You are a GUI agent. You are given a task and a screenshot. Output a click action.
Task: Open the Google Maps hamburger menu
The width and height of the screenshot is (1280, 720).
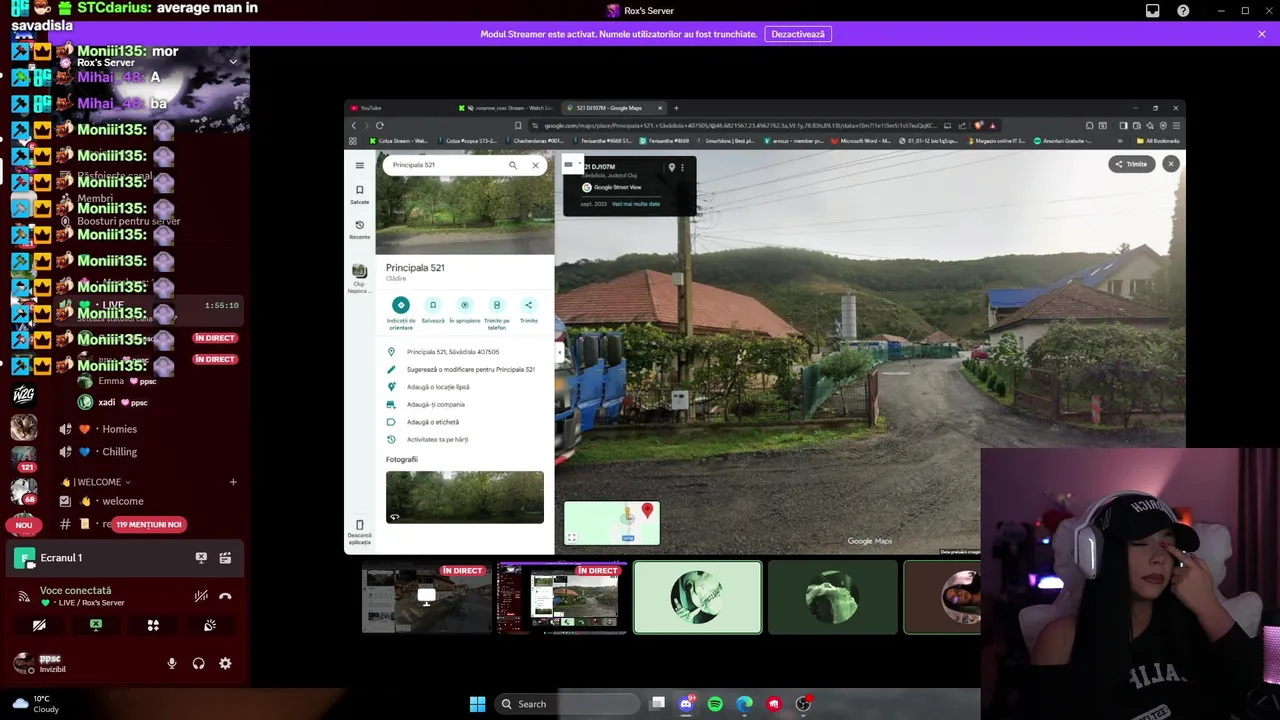pos(360,165)
